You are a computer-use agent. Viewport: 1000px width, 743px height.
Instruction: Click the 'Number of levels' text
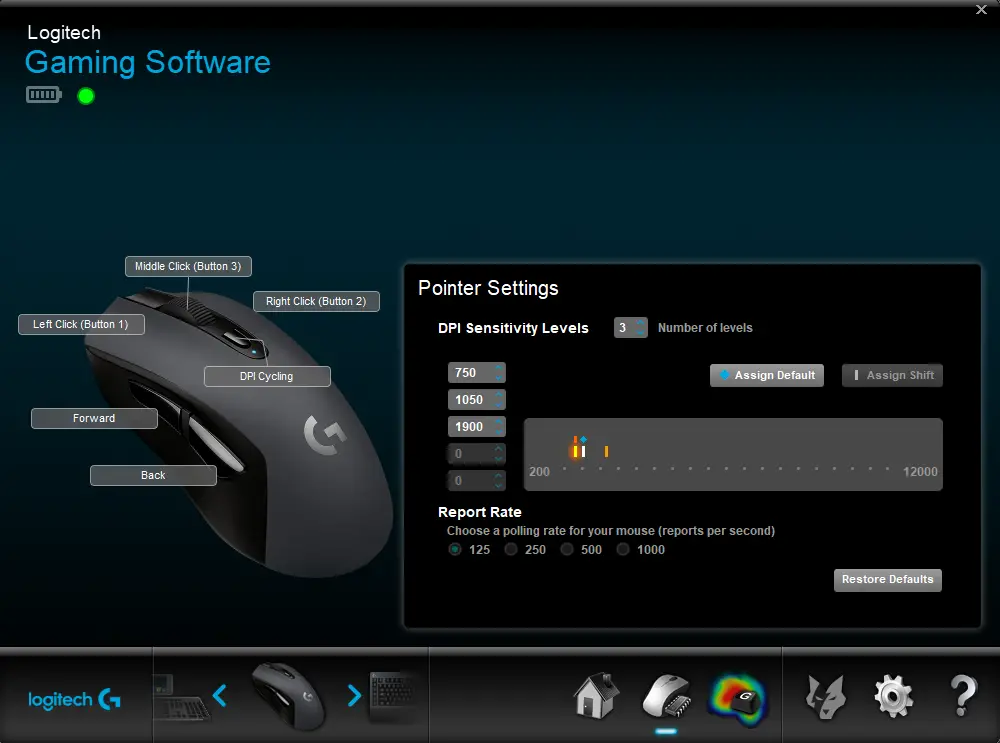pyautogui.click(x=705, y=328)
